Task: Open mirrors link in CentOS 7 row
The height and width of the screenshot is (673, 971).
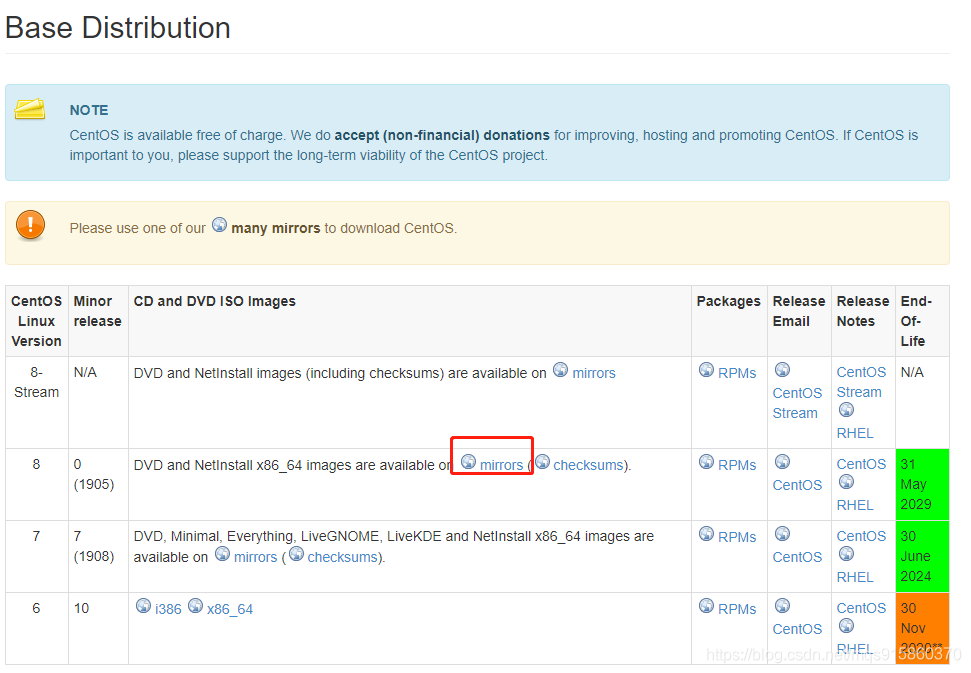Action: pyautogui.click(x=255, y=557)
